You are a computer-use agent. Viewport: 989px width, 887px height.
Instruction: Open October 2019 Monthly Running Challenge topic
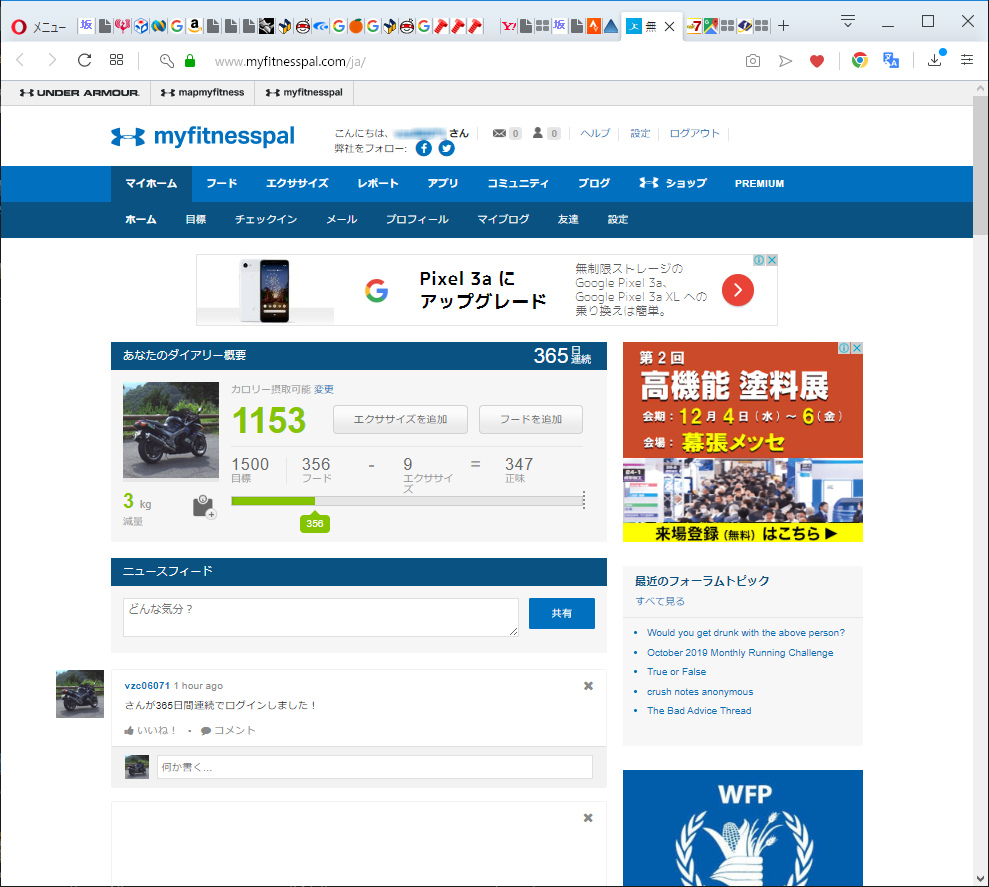coord(740,652)
